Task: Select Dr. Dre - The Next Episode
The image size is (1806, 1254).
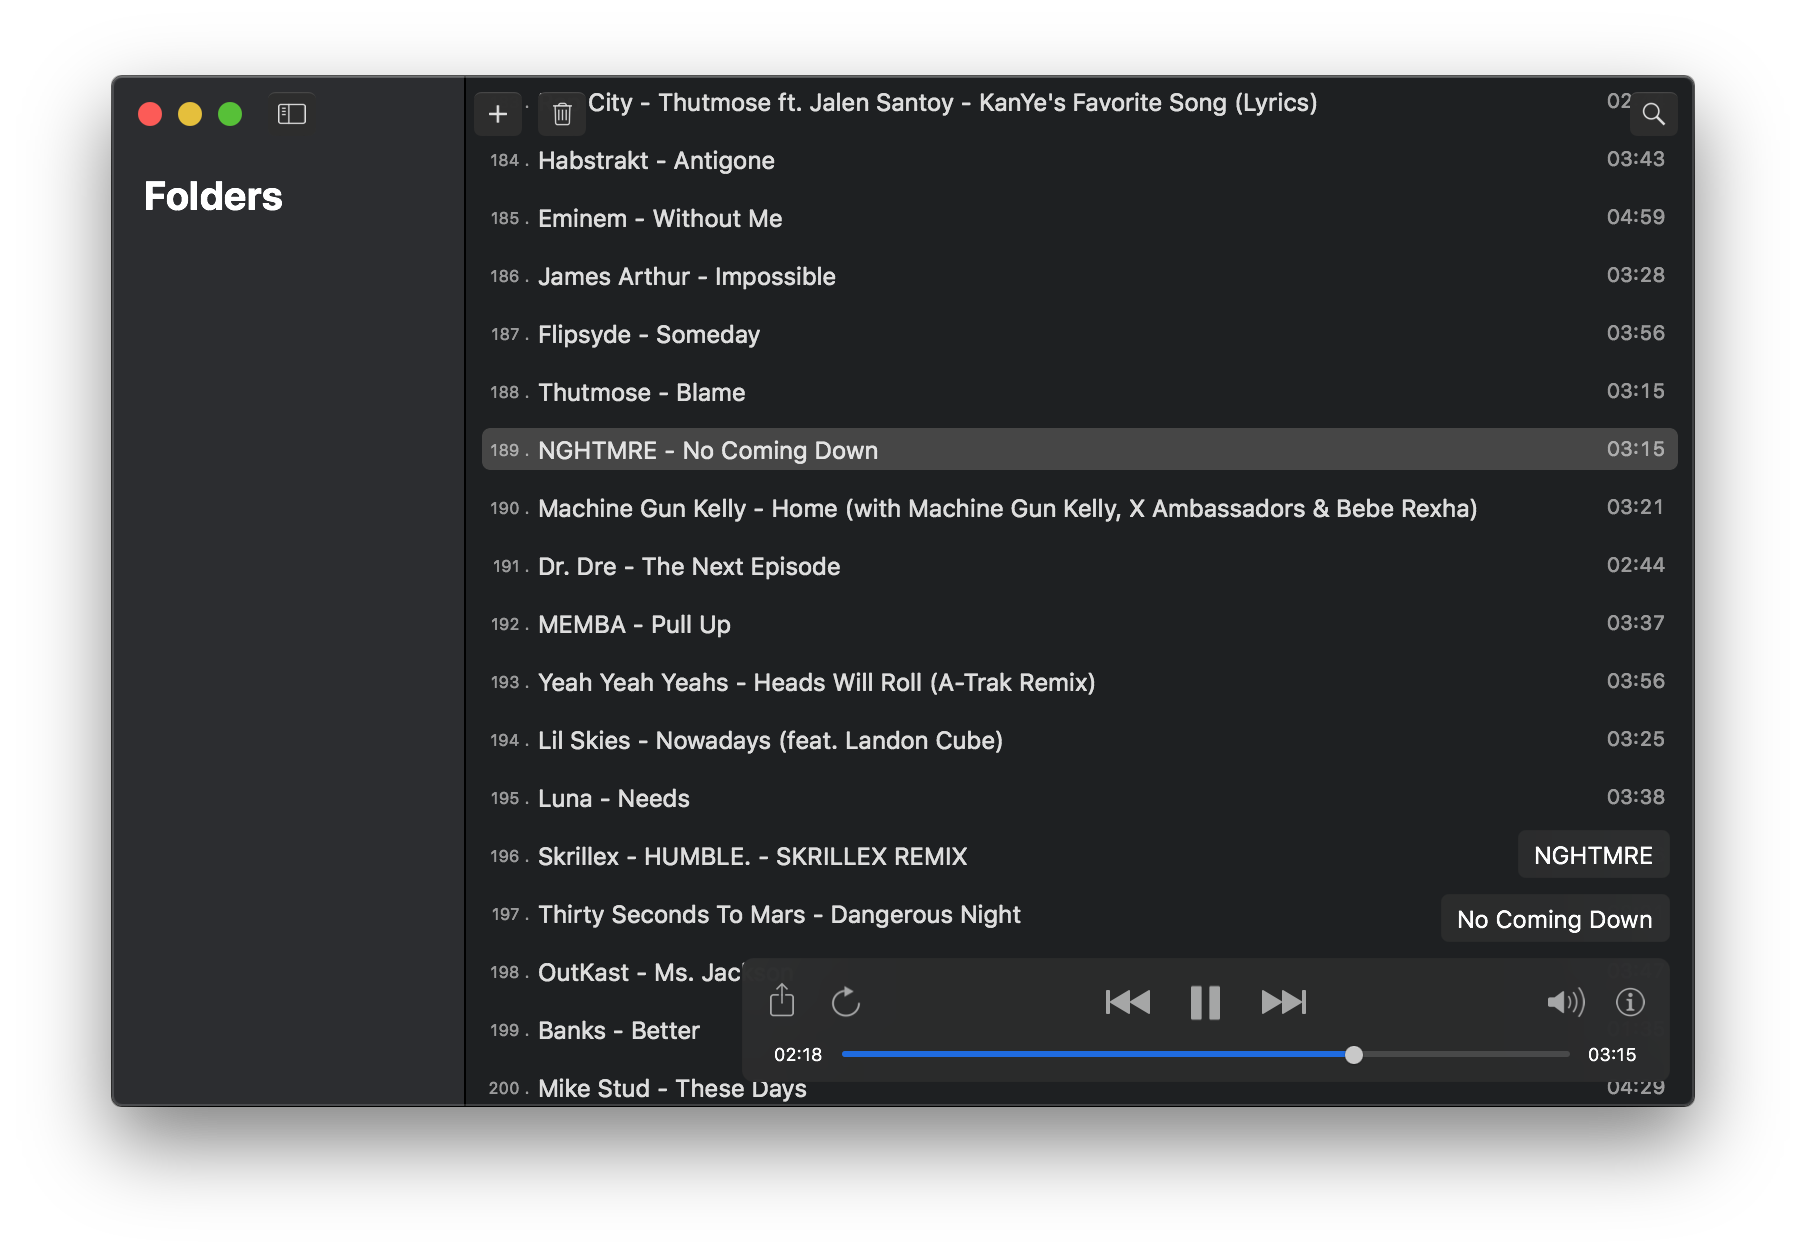Action: (1079, 566)
